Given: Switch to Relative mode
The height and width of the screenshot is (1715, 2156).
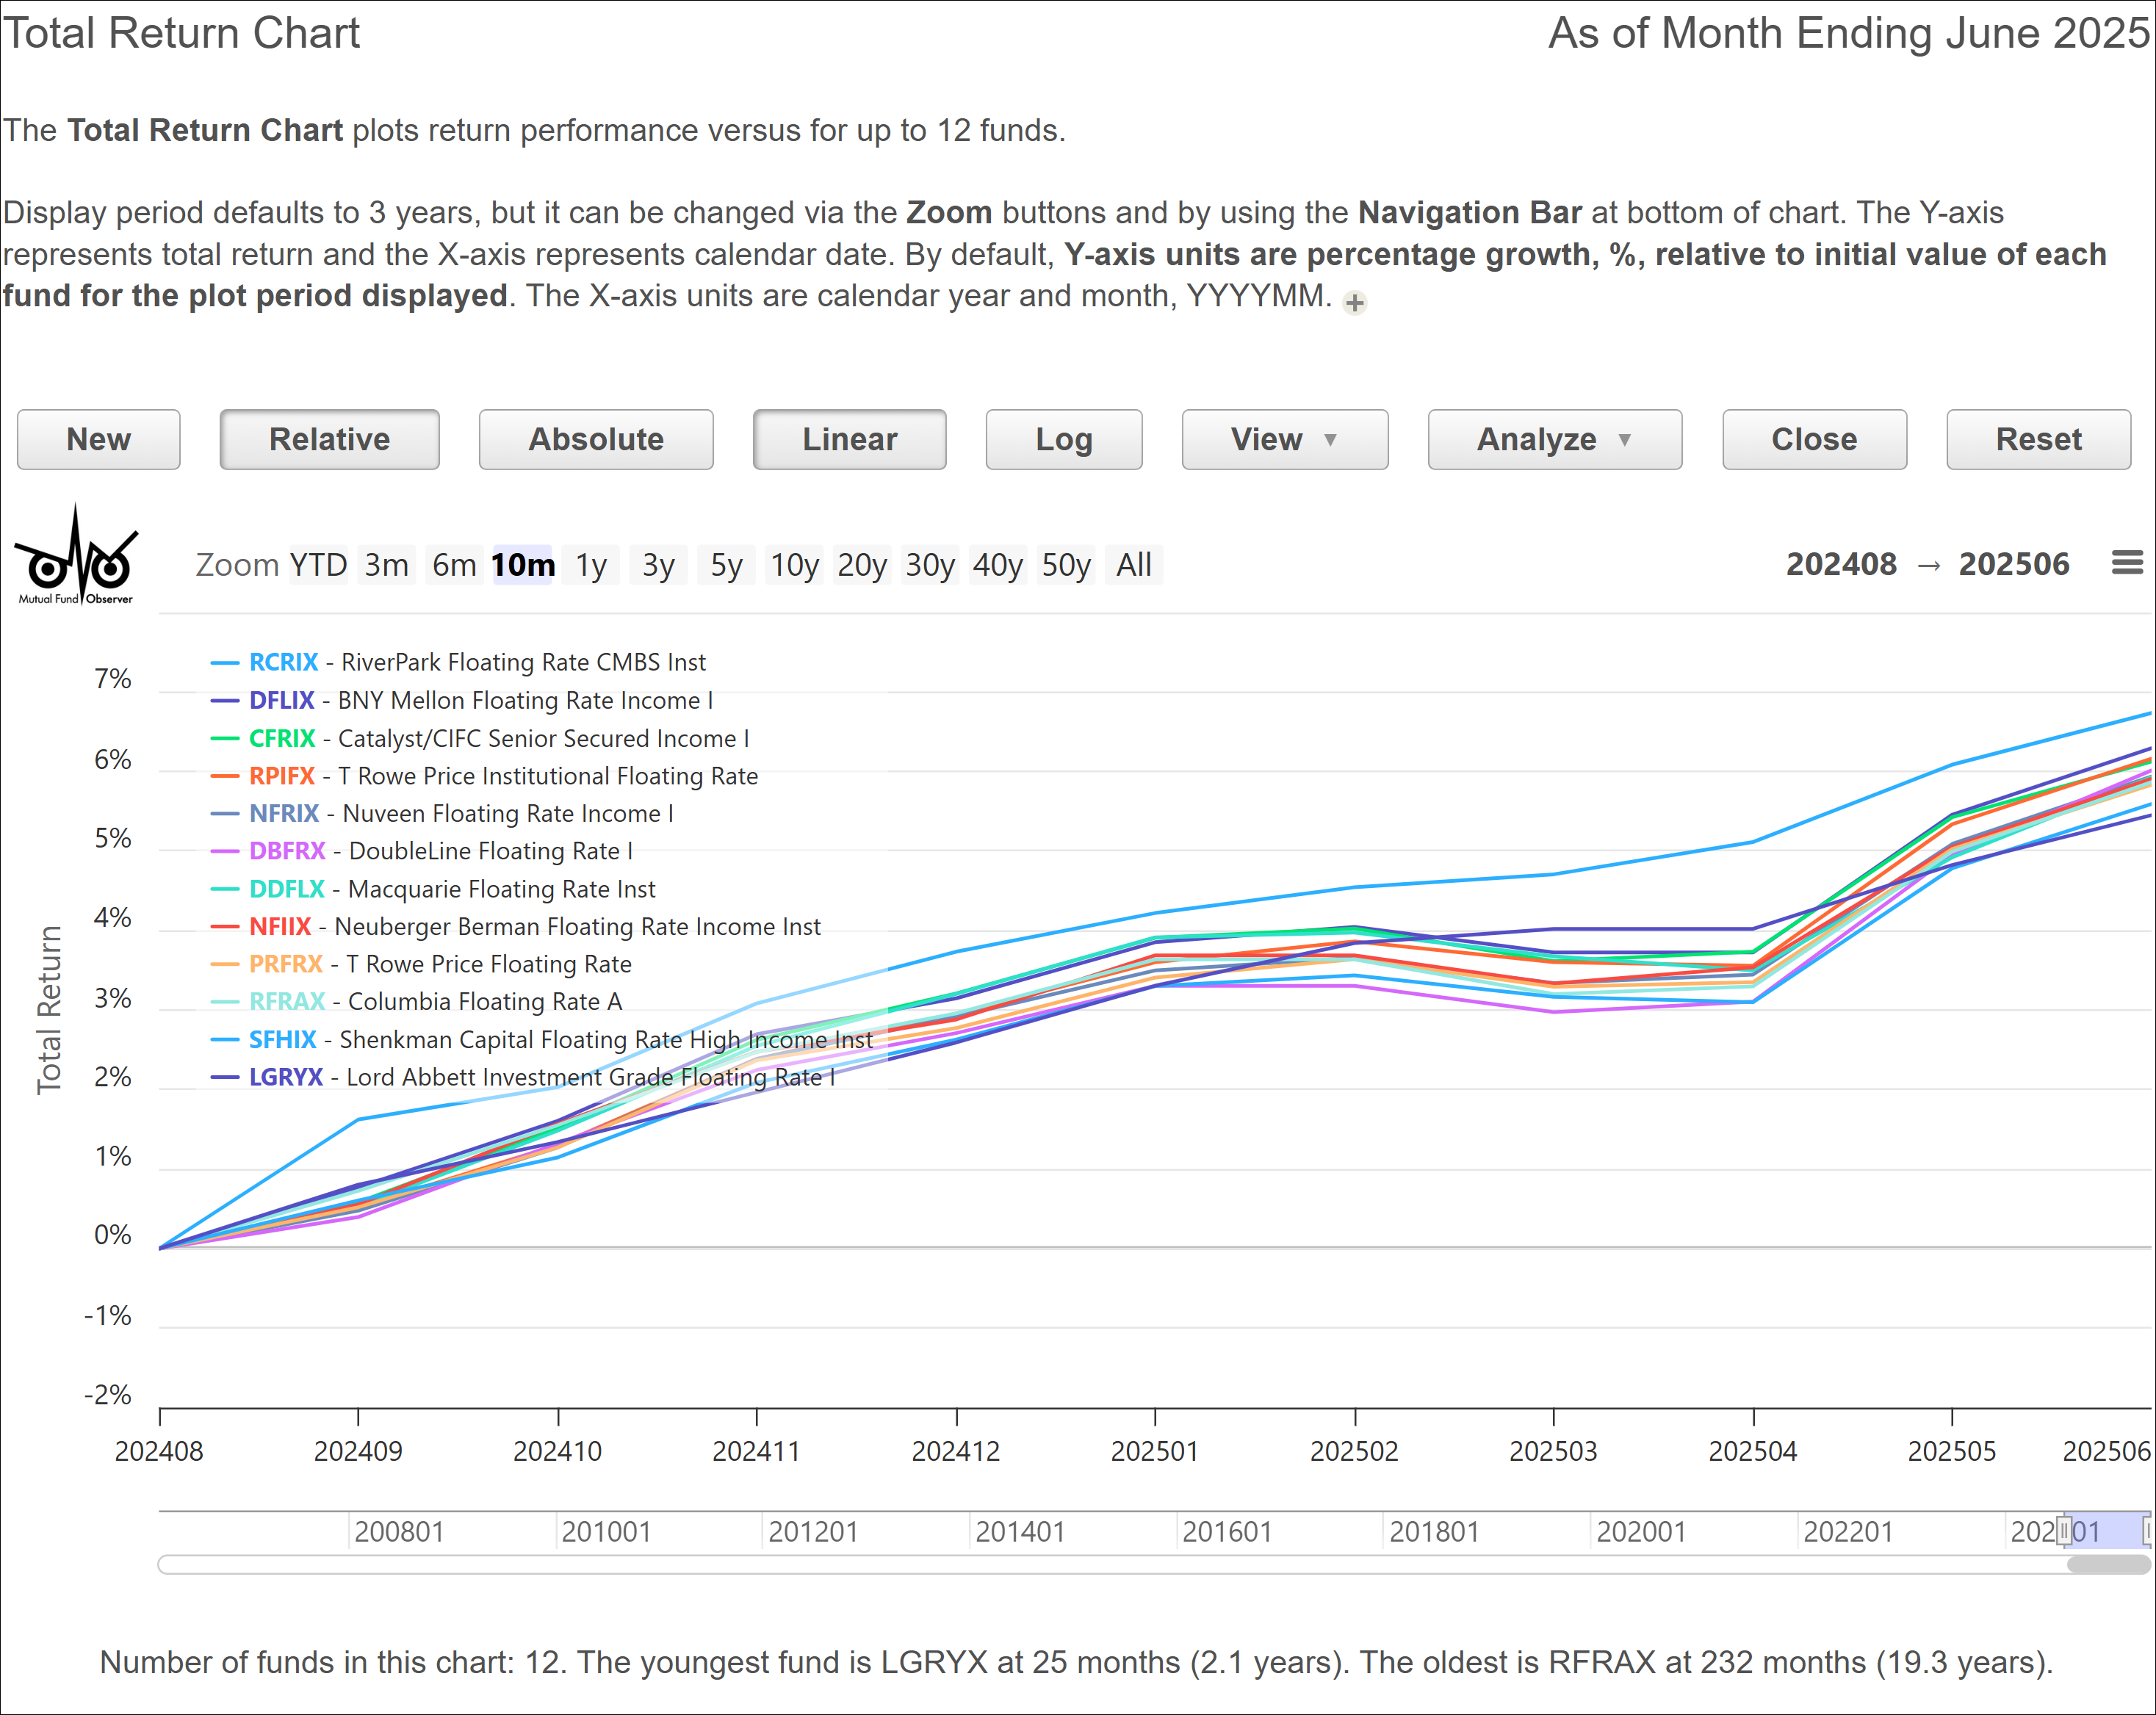Looking at the screenshot, I should [x=329, y=439].
